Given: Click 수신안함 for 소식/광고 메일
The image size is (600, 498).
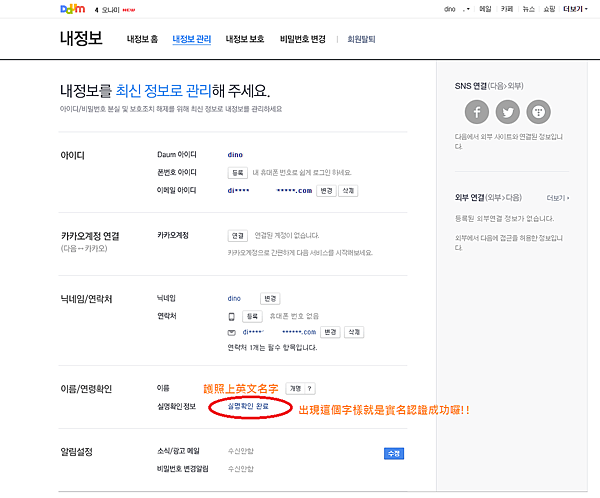Looking at the screenshot, I should [x=241, y=451].
